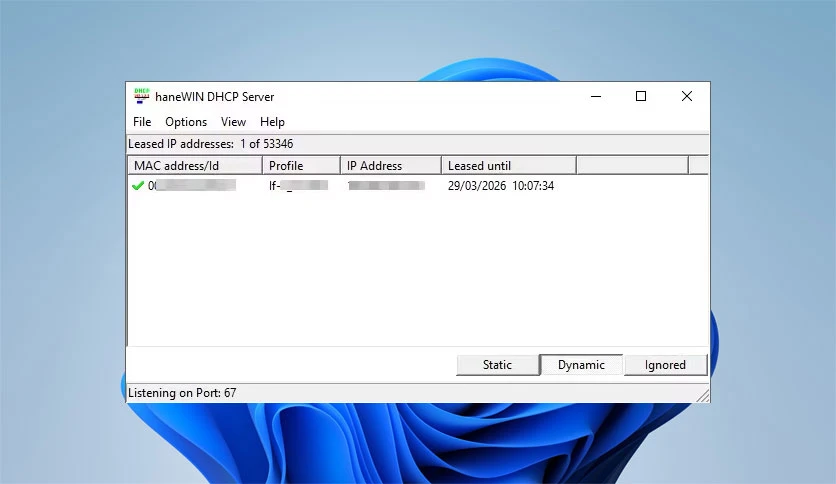Click the window resize grip corner
The image size is (836, 484).
(x=703, y=396)
